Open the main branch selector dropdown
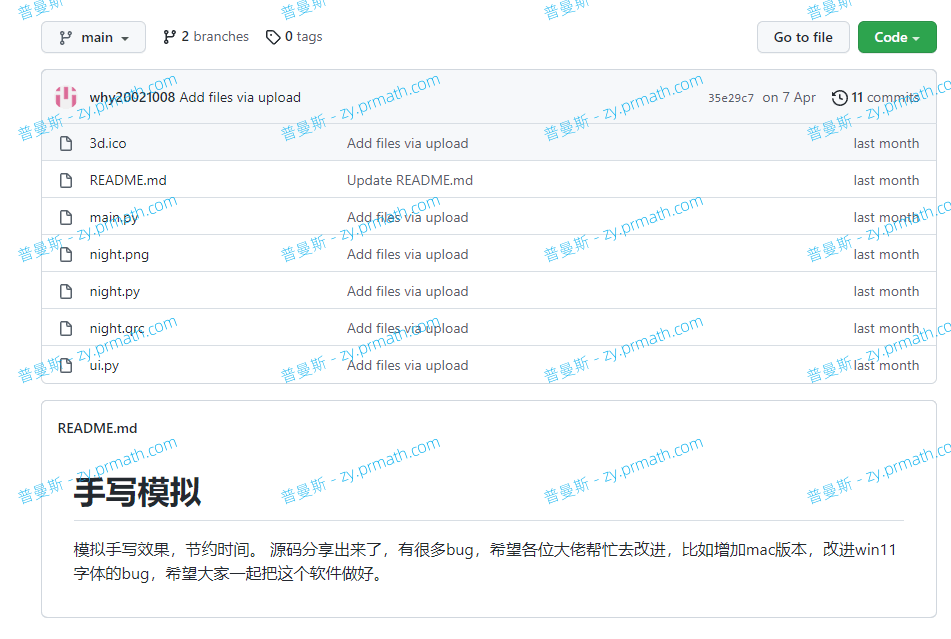Image resolution: width=951 pixels, height=639 pixels. [x=93, y=36]
